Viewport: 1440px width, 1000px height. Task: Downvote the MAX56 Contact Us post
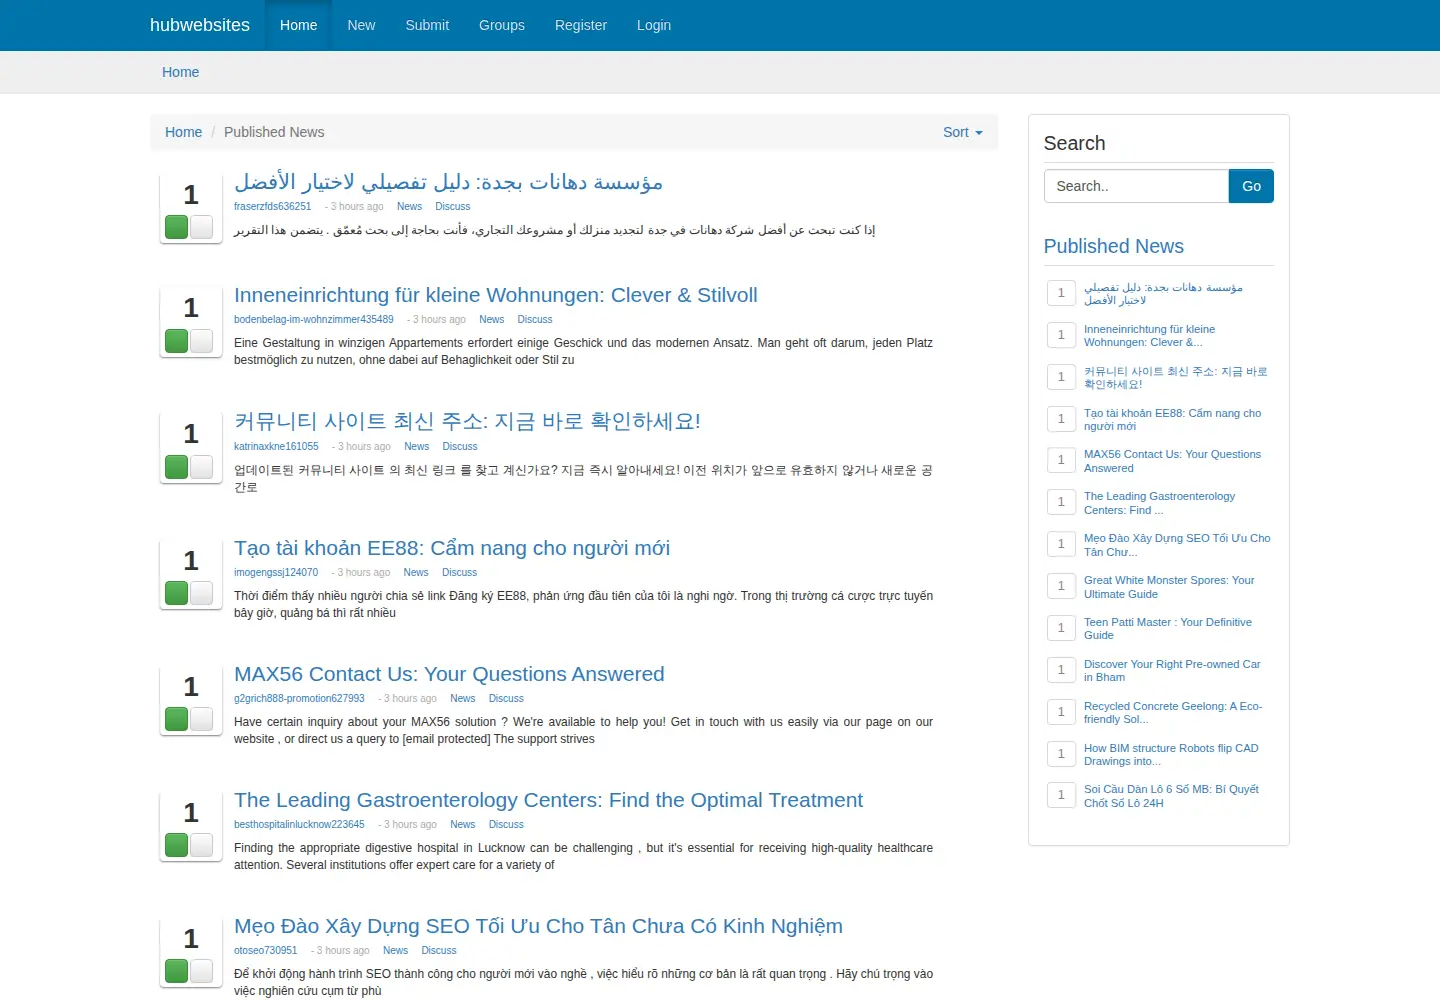pyautogui.click(x=202, y=719)
